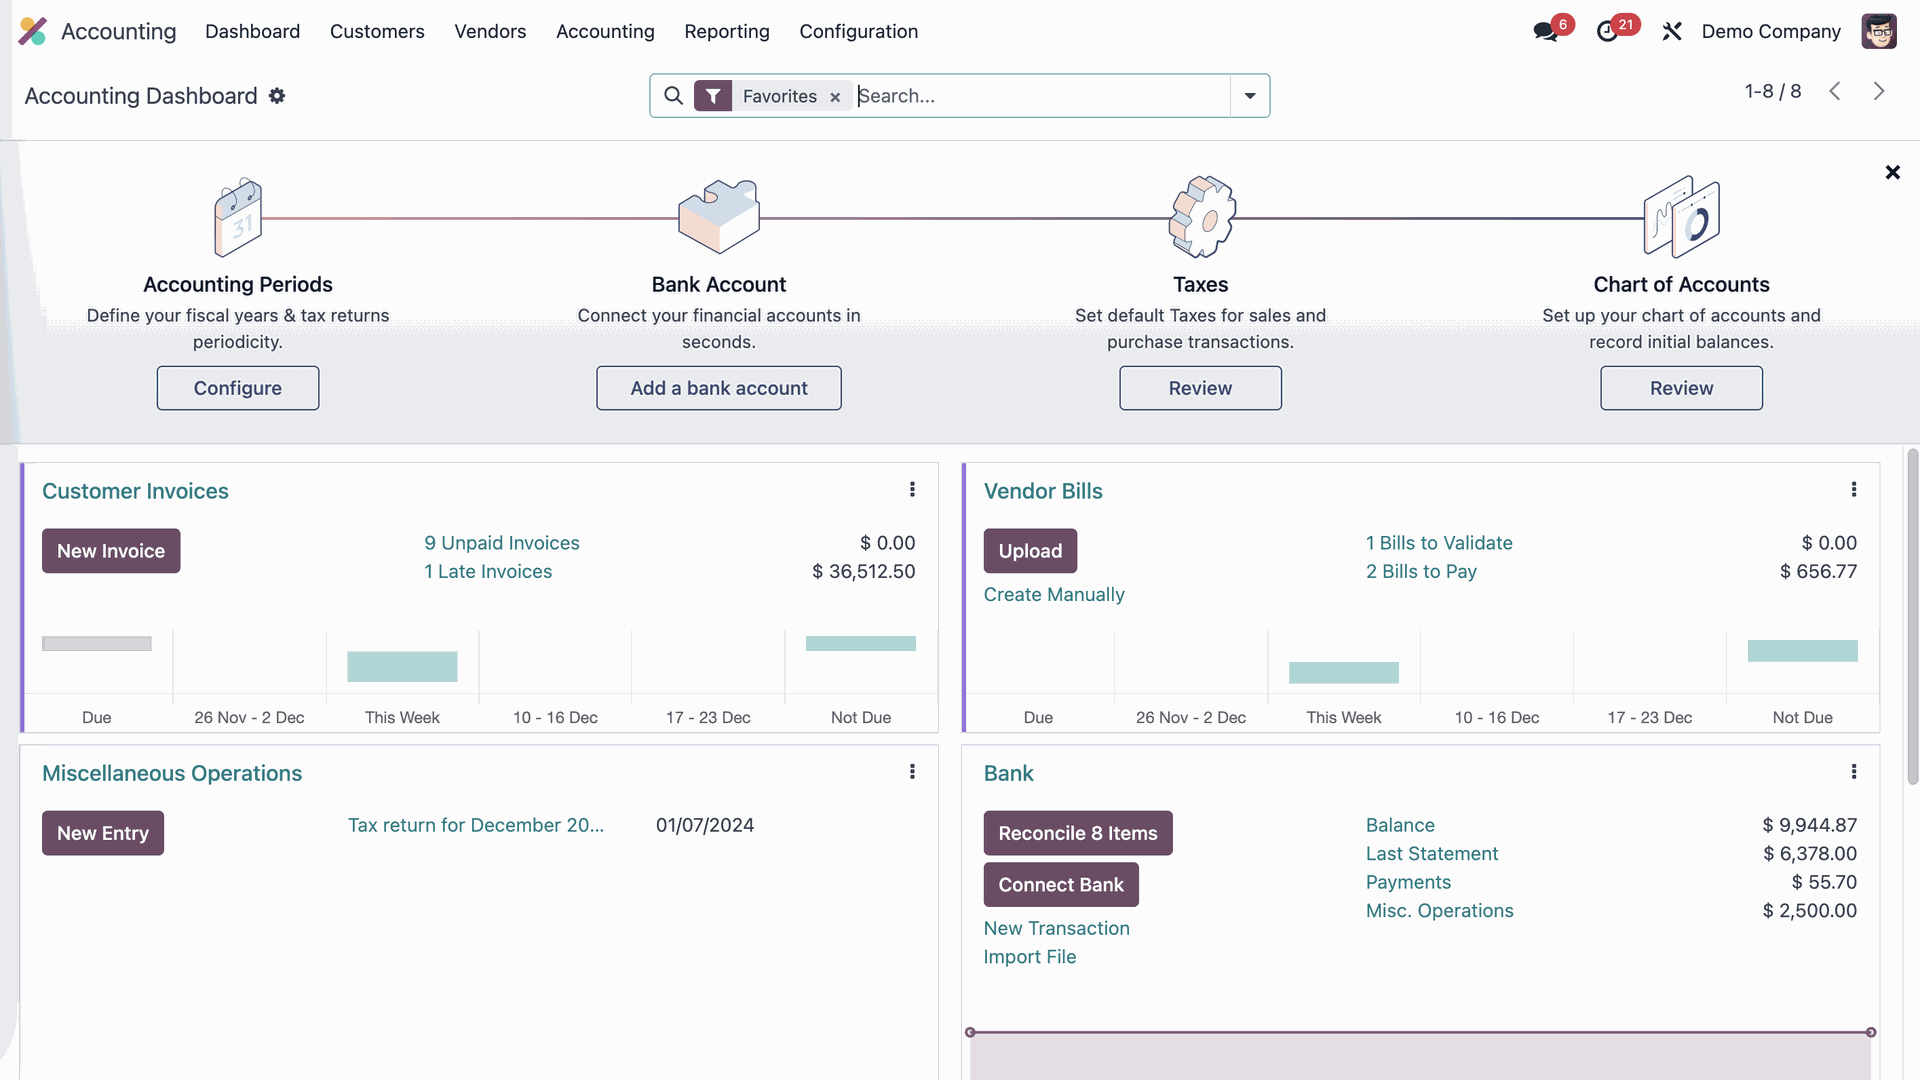The height and width of the screenshot is (1080, 1920).
Task: Click the Upload button
Action: 1030,551
